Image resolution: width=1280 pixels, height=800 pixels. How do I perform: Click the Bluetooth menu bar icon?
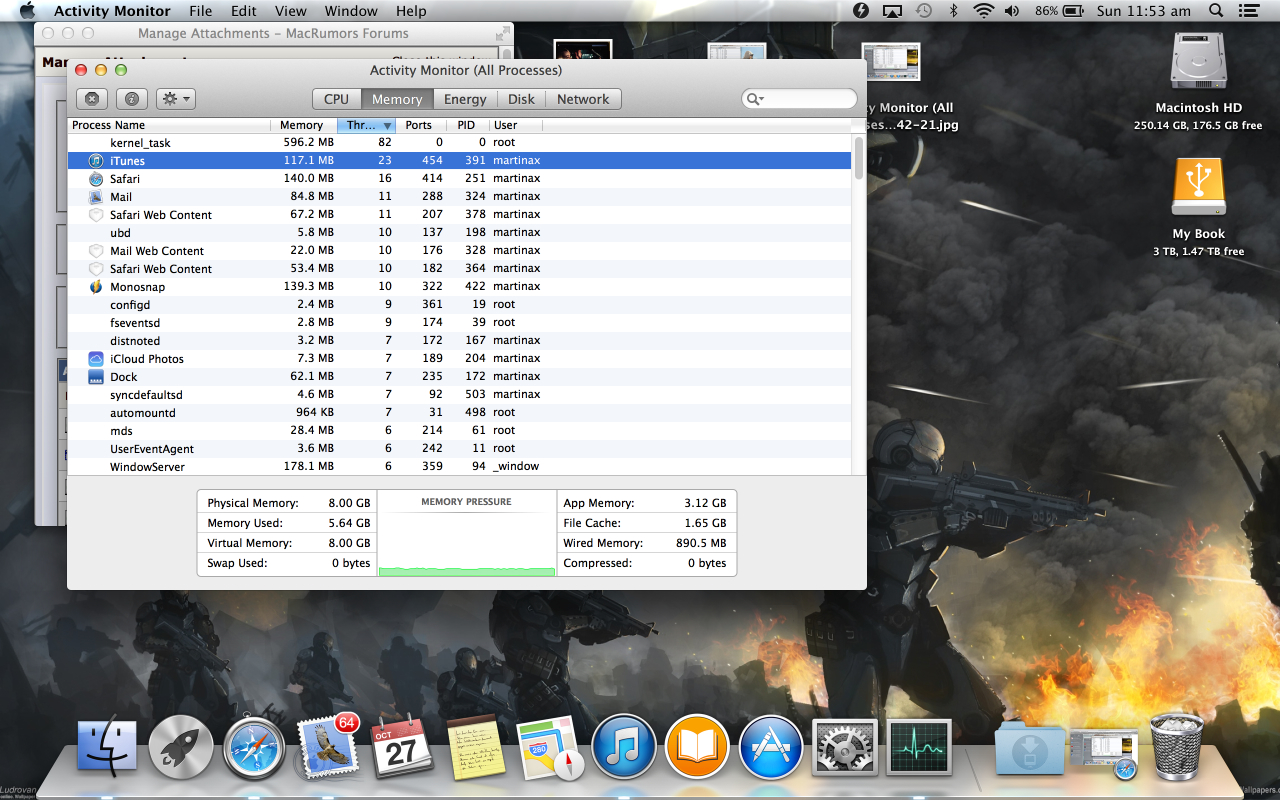[953, 11]
